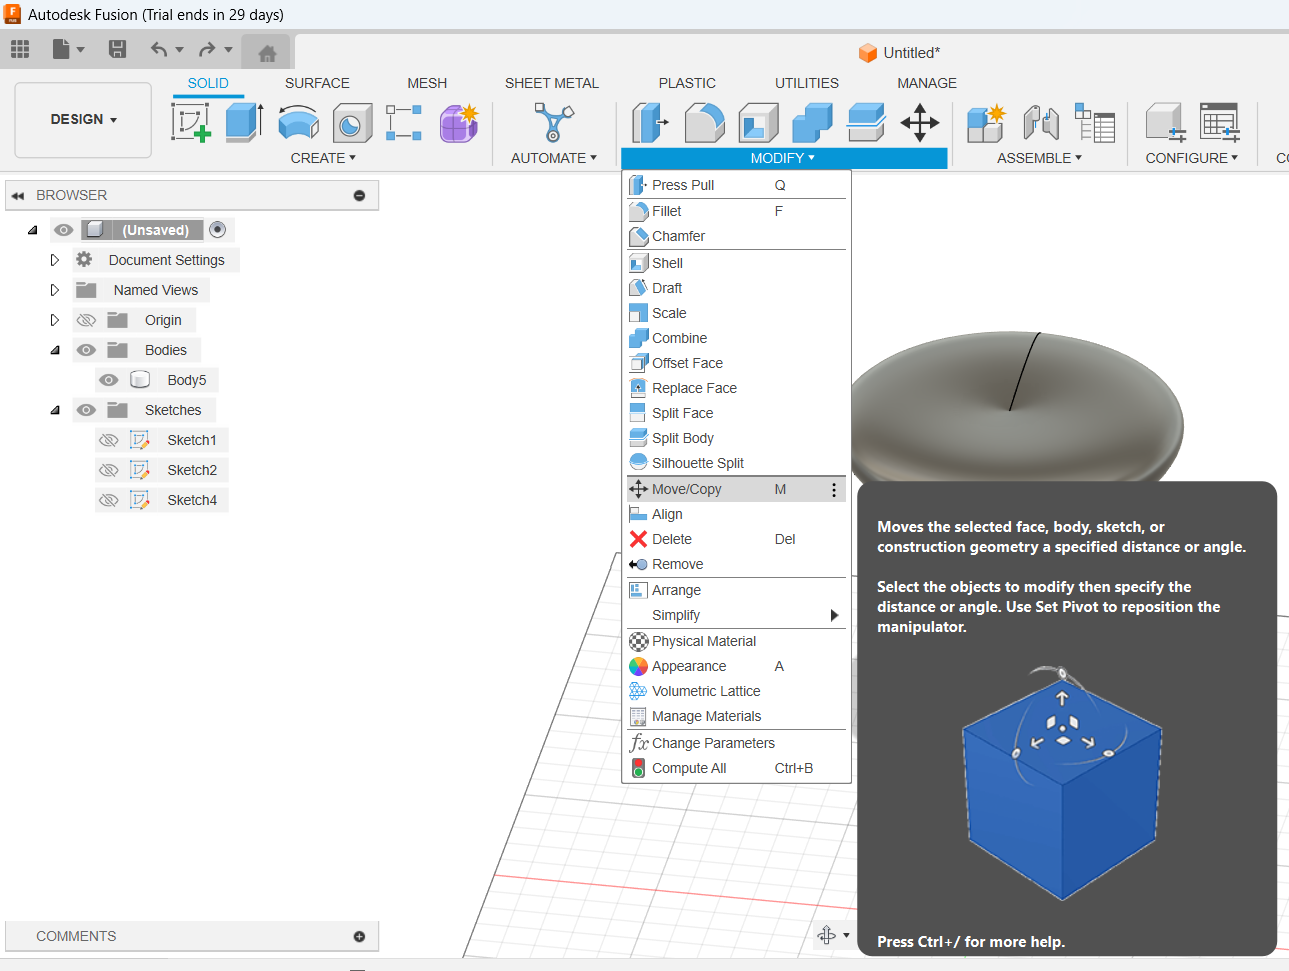Viewport: 1289px width, 971px height.
Task: Open the data panel grid icon
Action: (20, 49)
